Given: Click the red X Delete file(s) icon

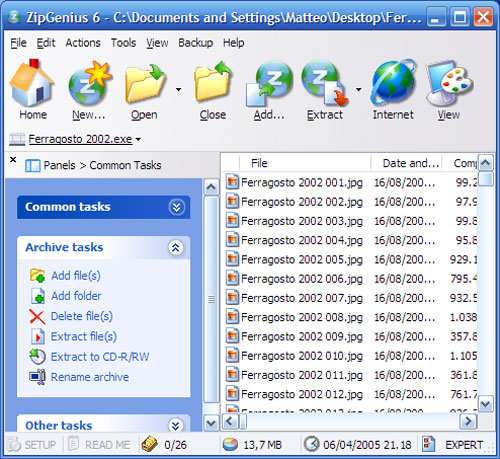Looking at the screenshot, I should pos(37,316).
